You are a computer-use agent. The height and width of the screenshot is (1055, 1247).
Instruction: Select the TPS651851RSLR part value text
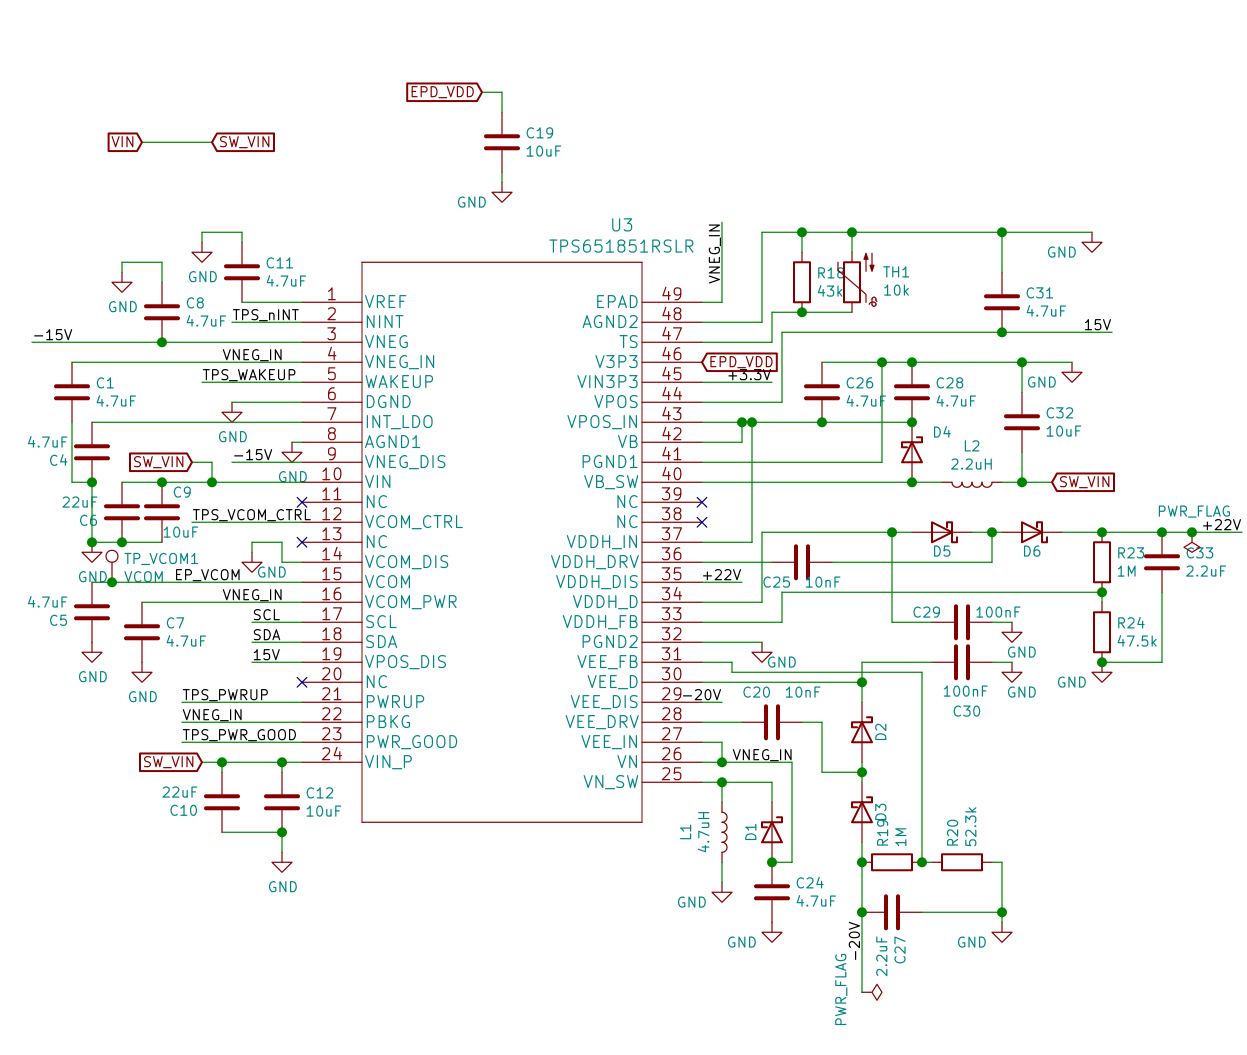click(621, 246)
